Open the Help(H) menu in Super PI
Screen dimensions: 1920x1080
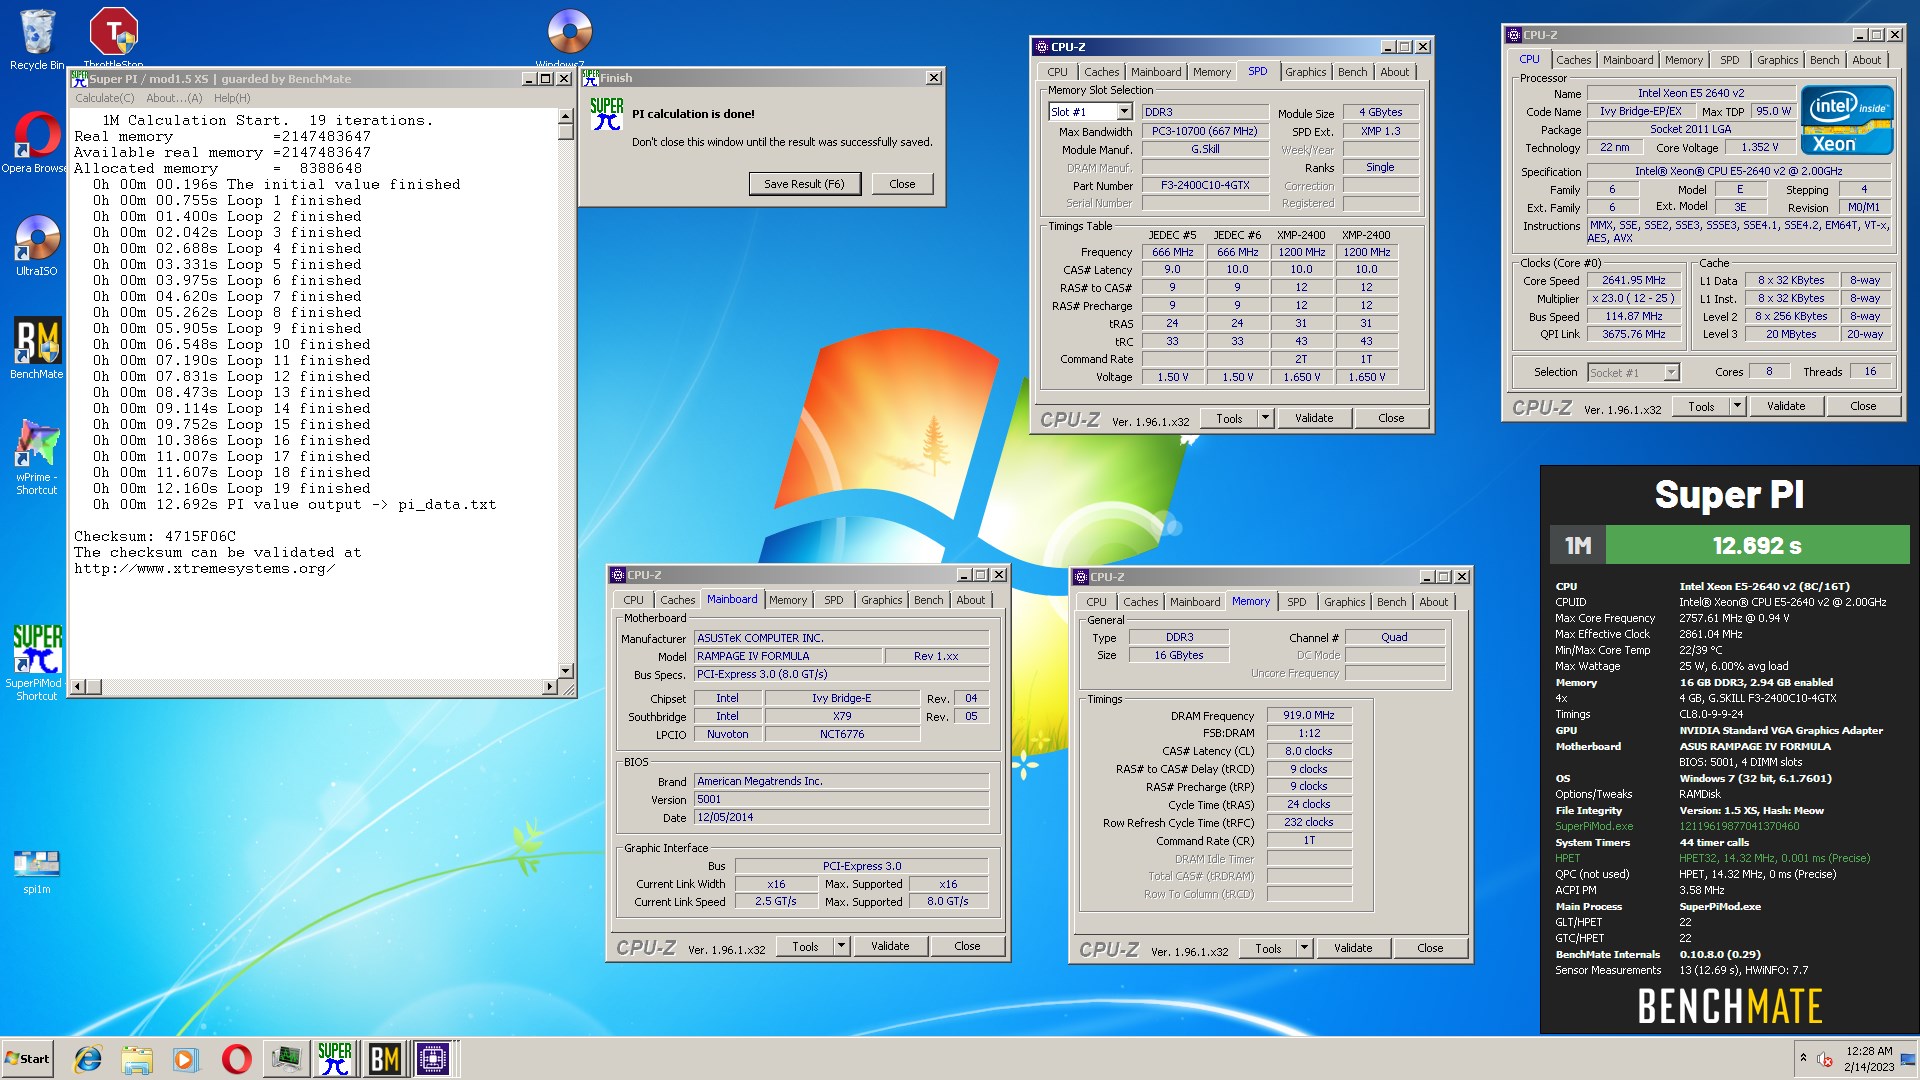click(x=232, y=98)
